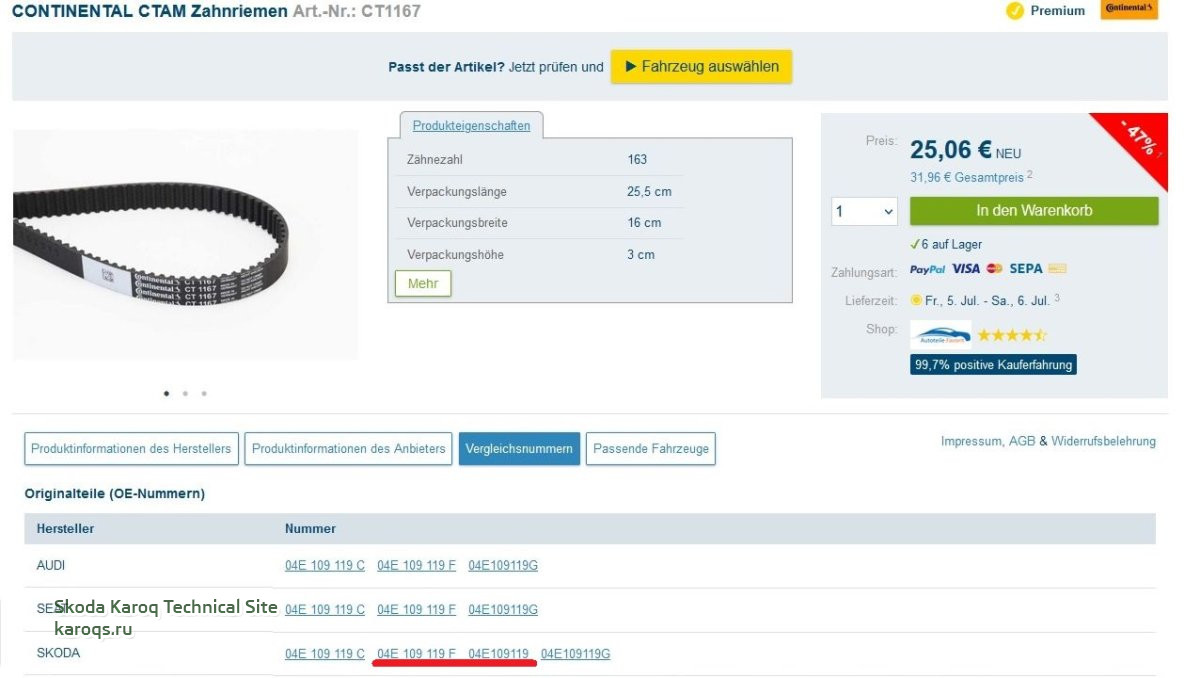This screenshot has width=1200, height=678.
Task: Click the yellow Premium badge icon
Action: [1015, 11]
